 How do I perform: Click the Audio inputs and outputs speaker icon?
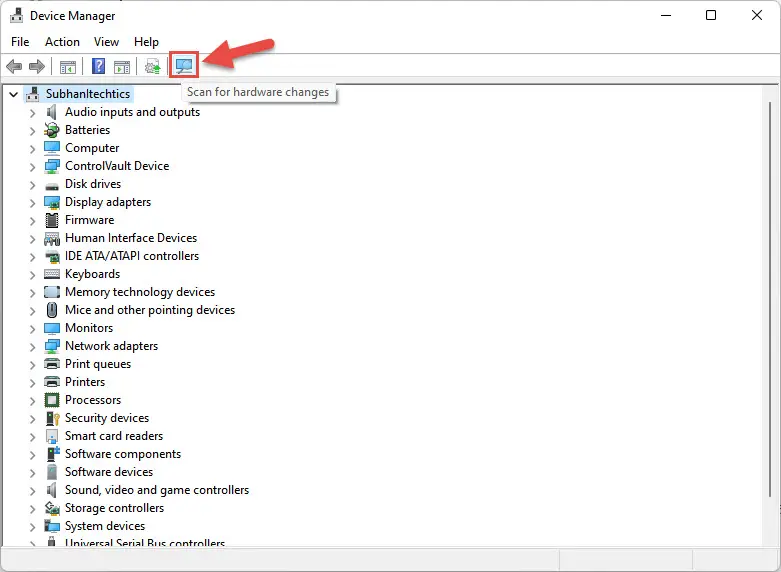(x=51, y=112)
